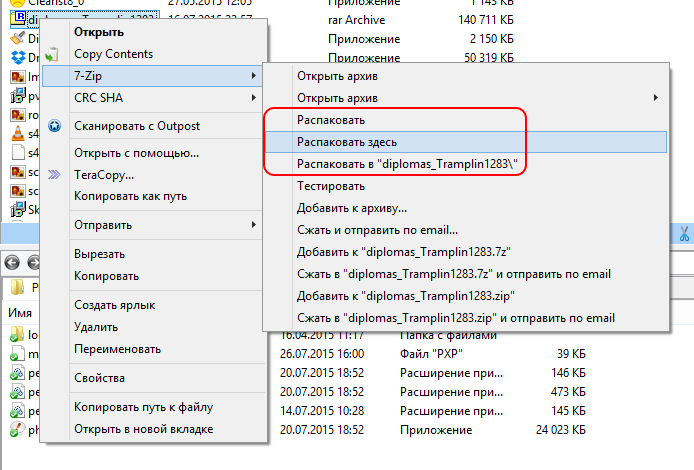The height and width of the screenshot is (470, 694).
Task: Select the rar archive file icon
Action: click(19, 19)
